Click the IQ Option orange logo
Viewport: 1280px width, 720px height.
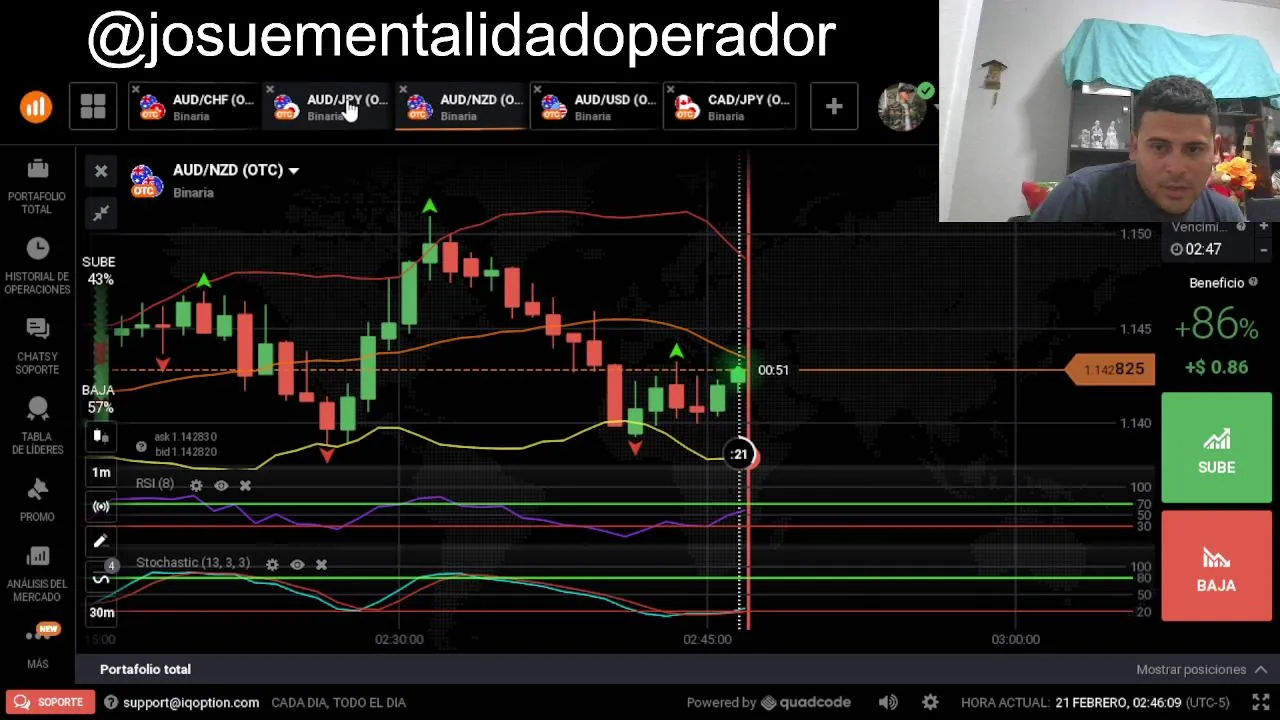(x=36, y=106)
